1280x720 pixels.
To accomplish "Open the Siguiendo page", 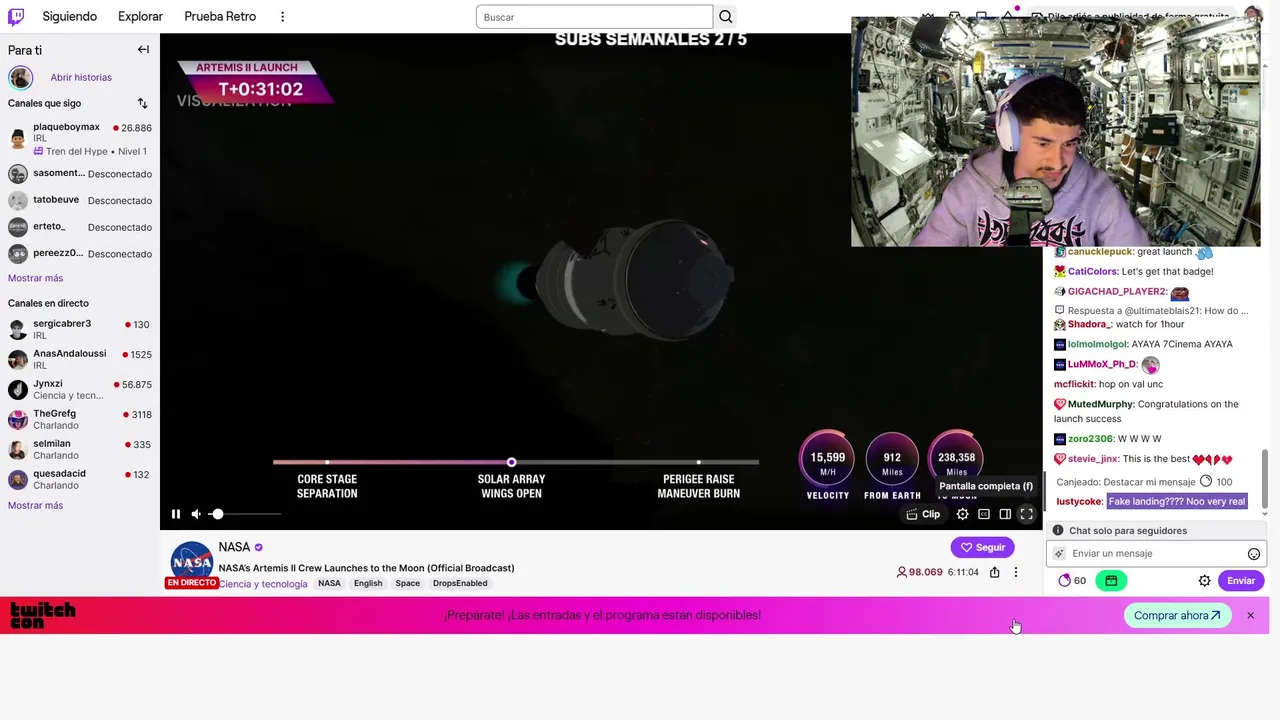I will 70,17.
